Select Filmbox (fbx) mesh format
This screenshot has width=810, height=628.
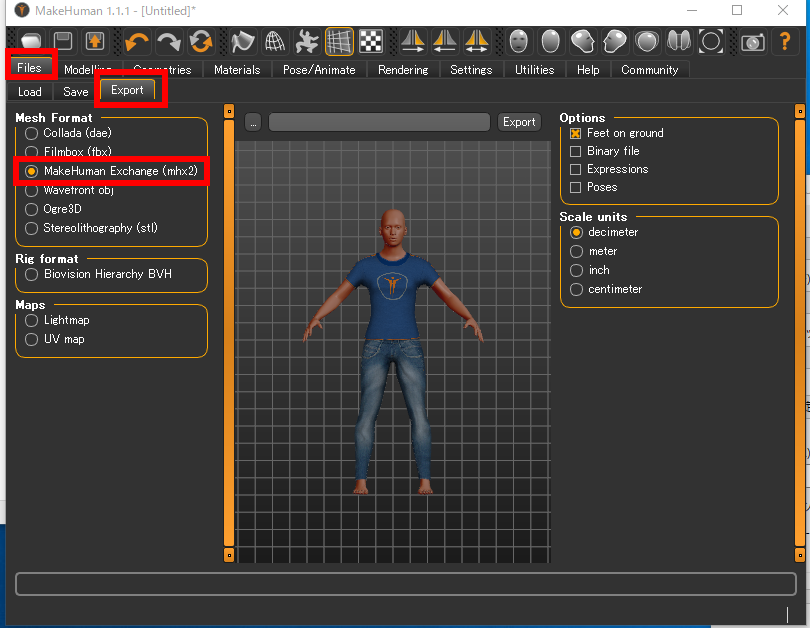(68, 152)
